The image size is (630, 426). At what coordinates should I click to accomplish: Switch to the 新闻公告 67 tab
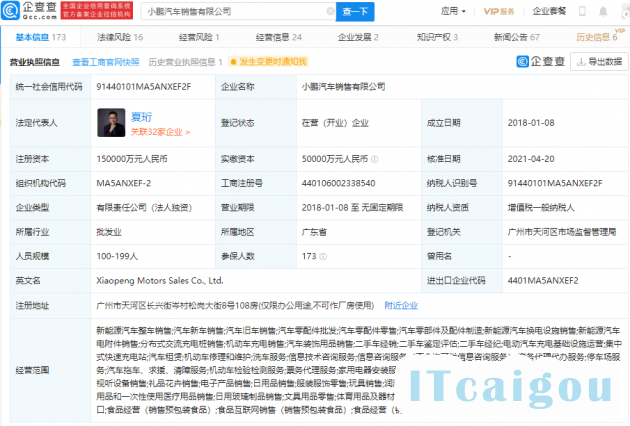[517, 37]
